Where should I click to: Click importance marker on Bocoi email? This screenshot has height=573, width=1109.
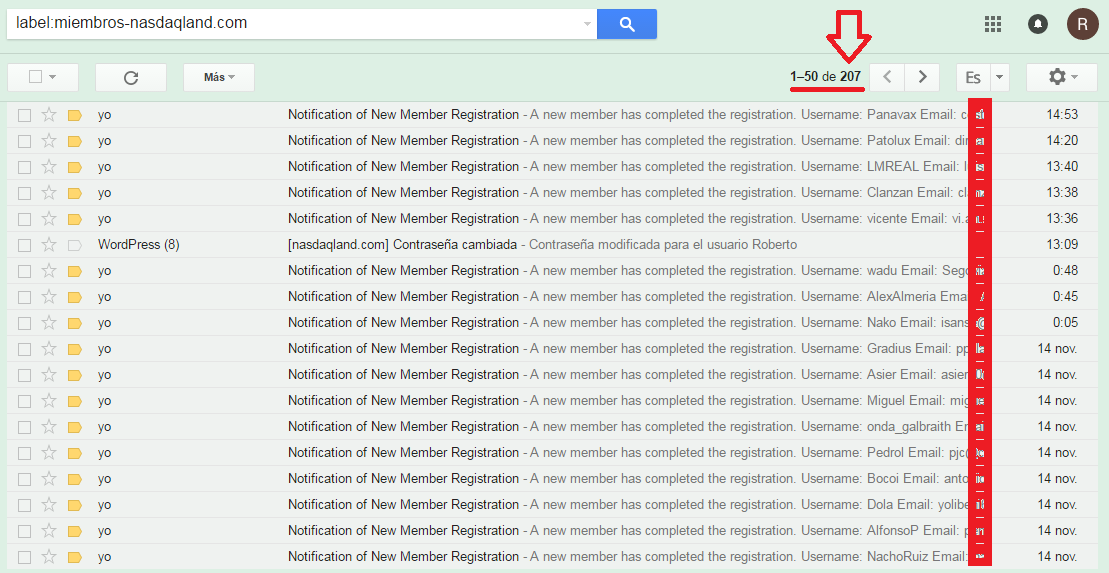(75, 480)
